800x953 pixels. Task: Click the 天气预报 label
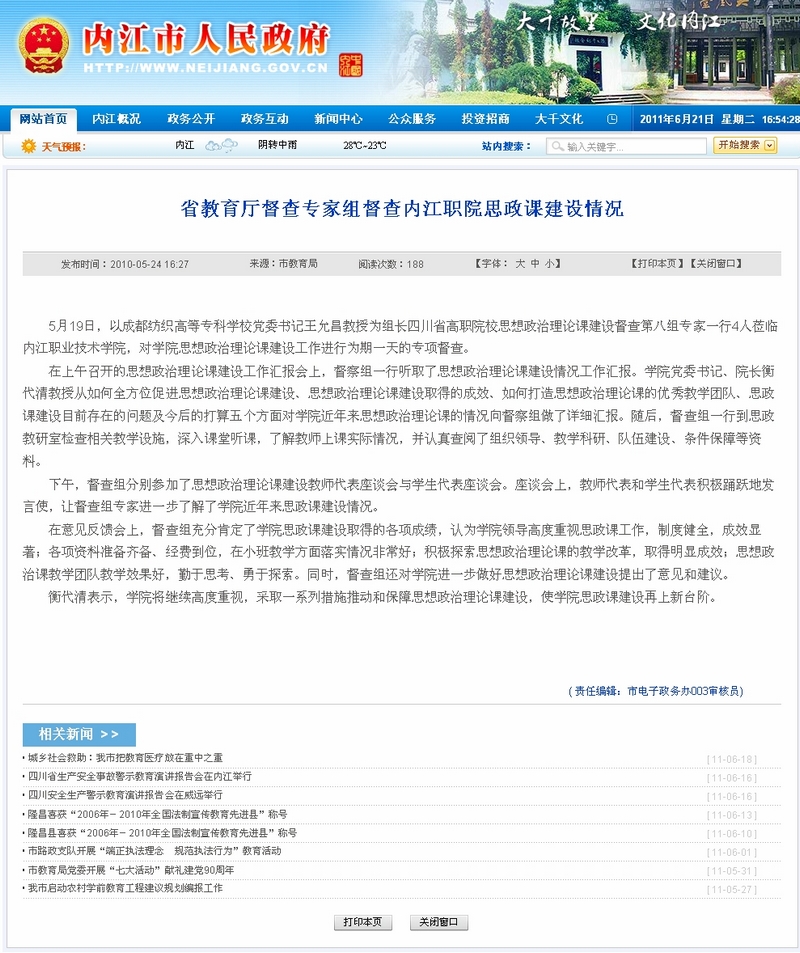click(64, 146)
